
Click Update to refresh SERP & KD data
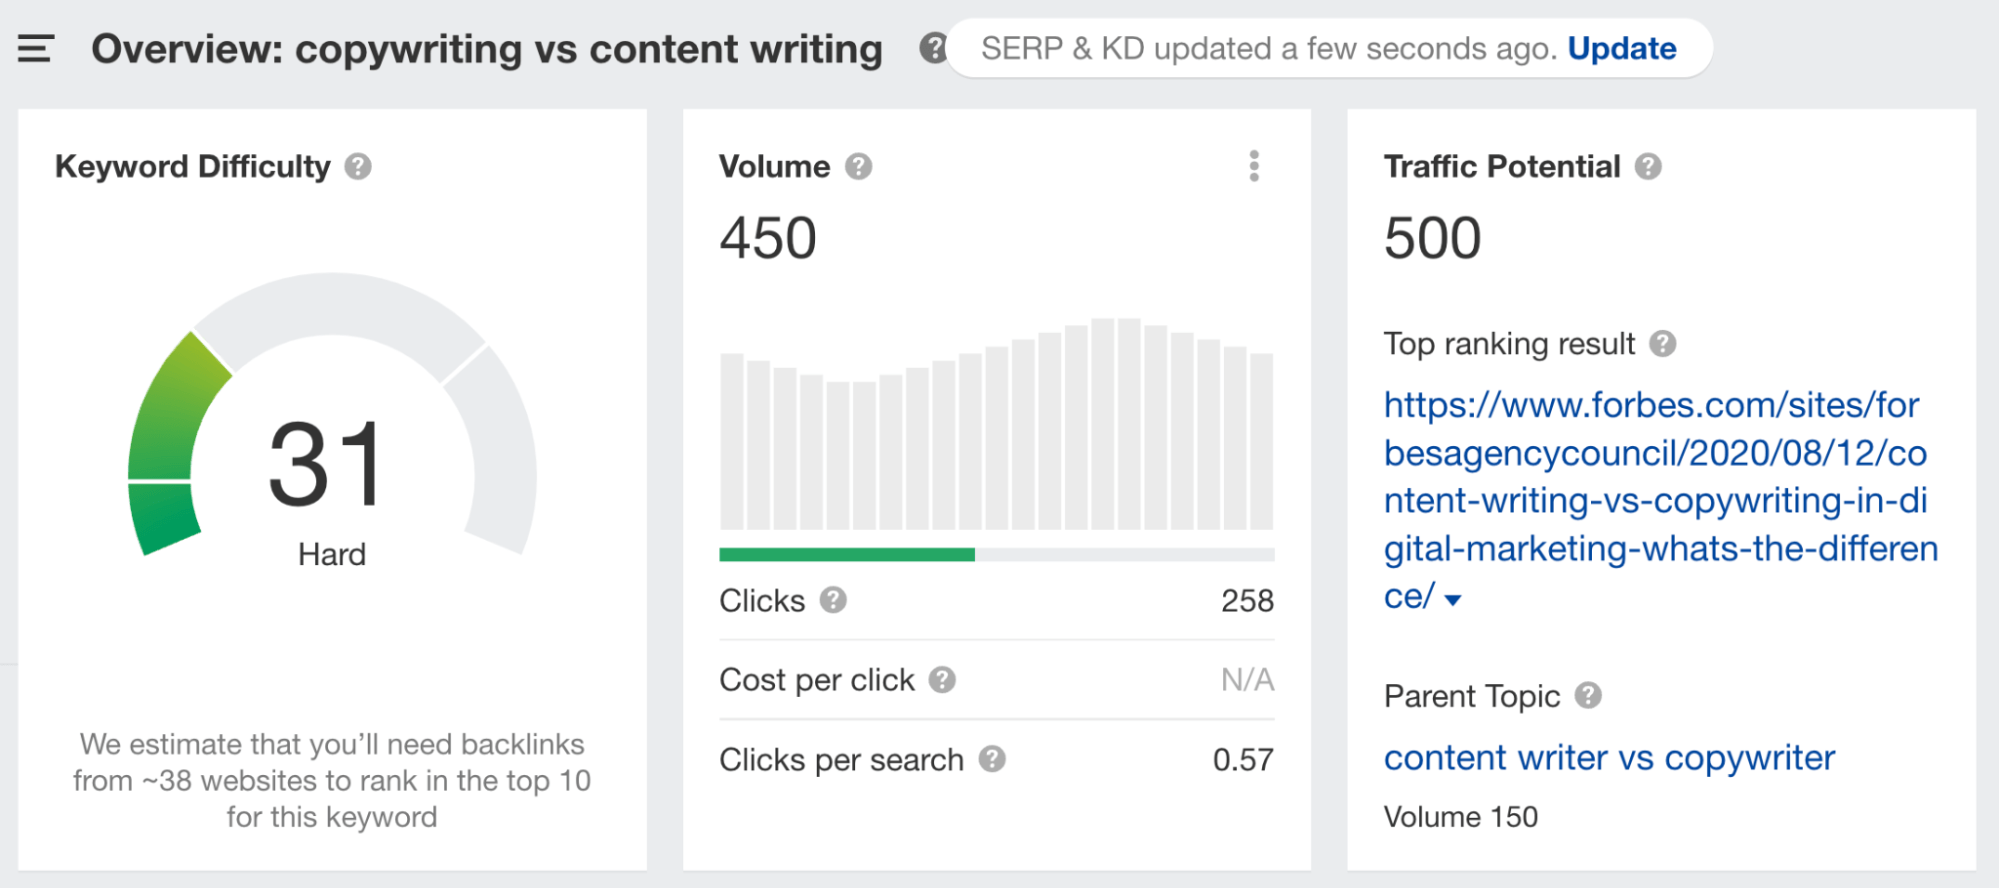pyautogui.click(x=1622, y=47)
